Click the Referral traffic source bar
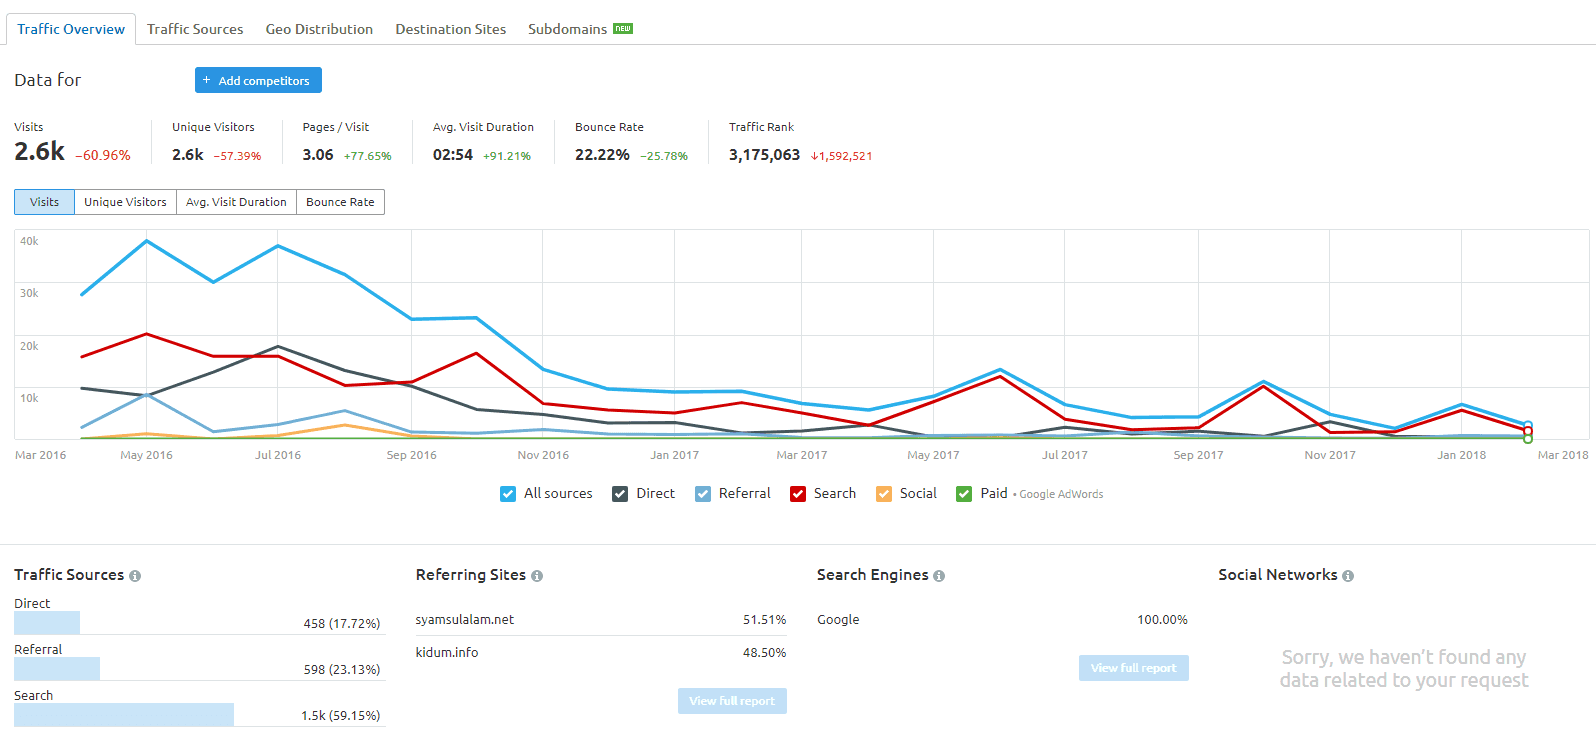 point(57,669)
